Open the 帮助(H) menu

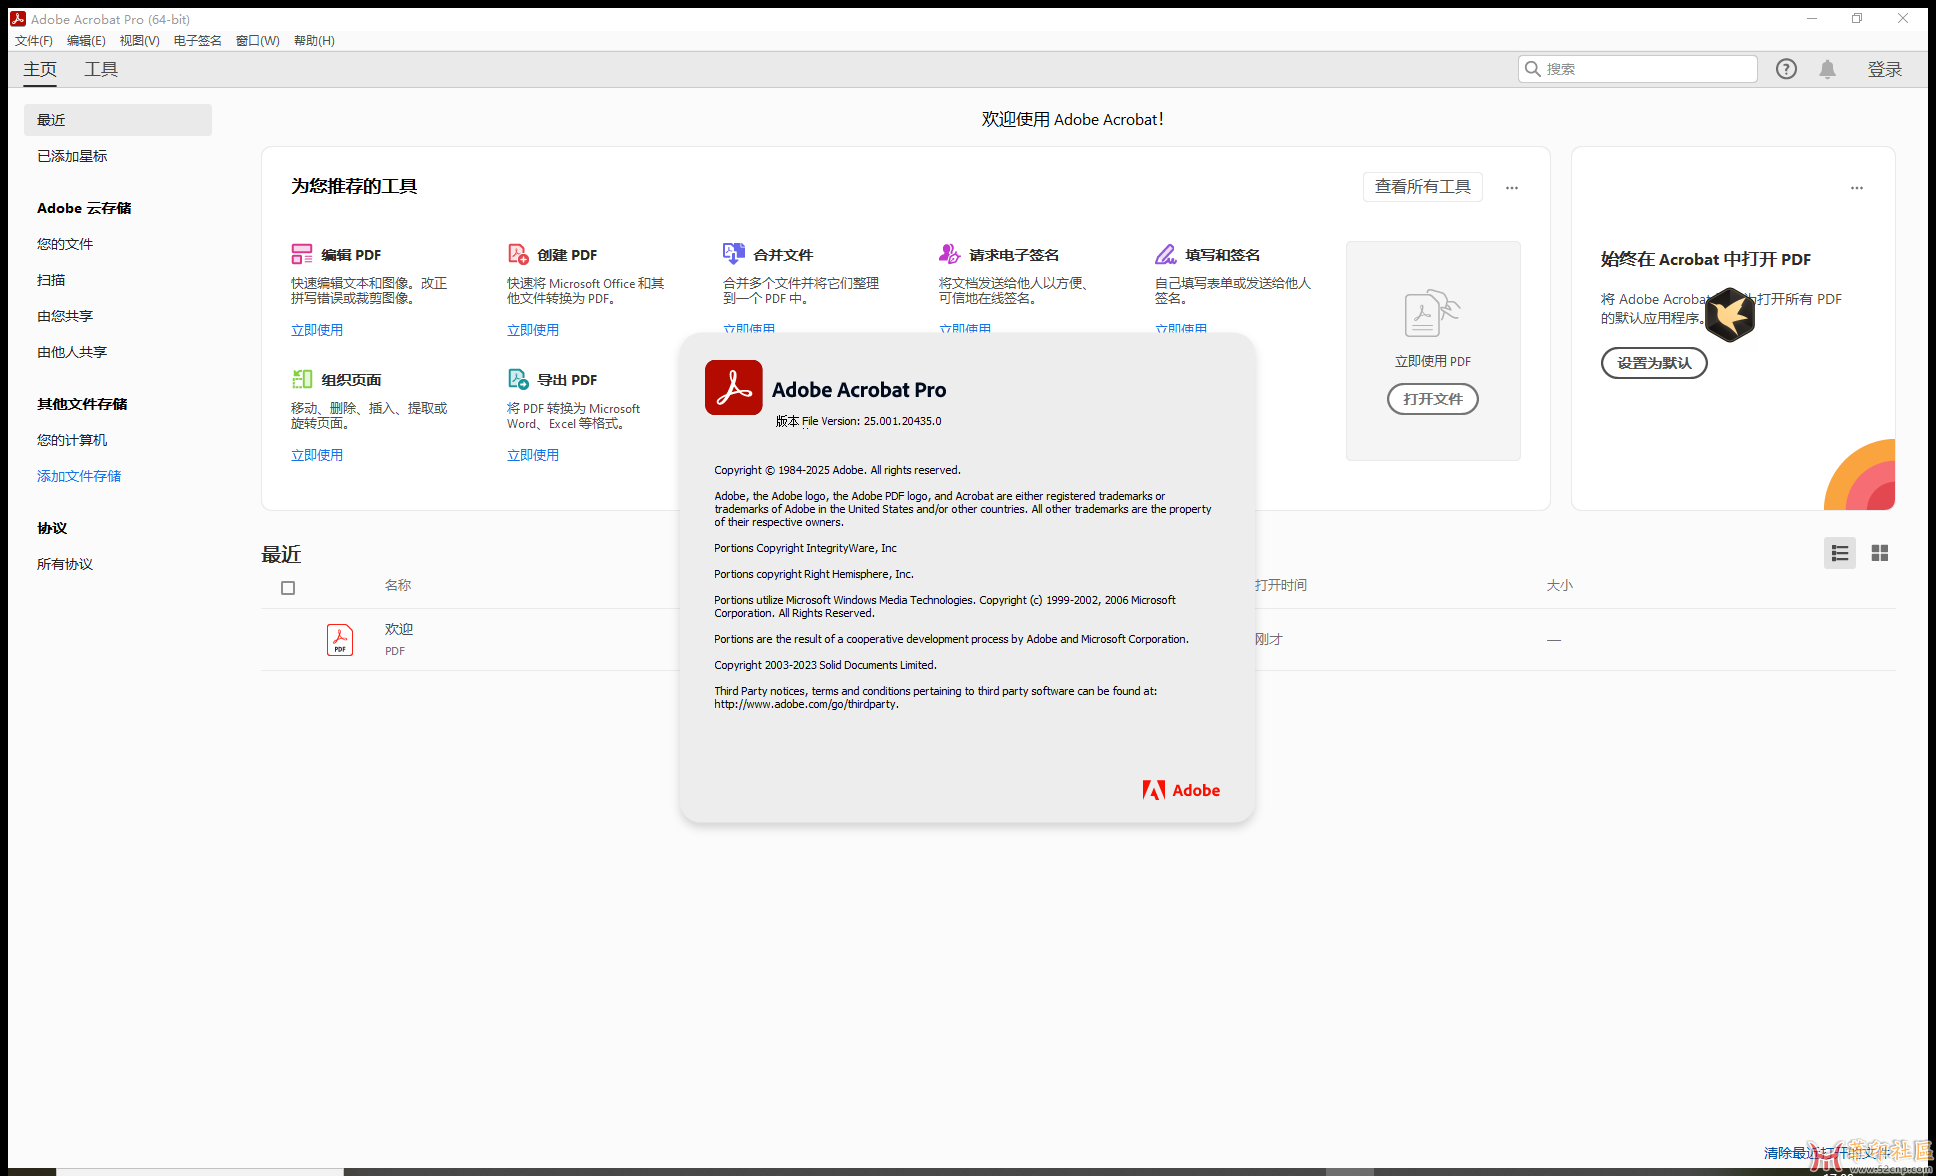314,41
